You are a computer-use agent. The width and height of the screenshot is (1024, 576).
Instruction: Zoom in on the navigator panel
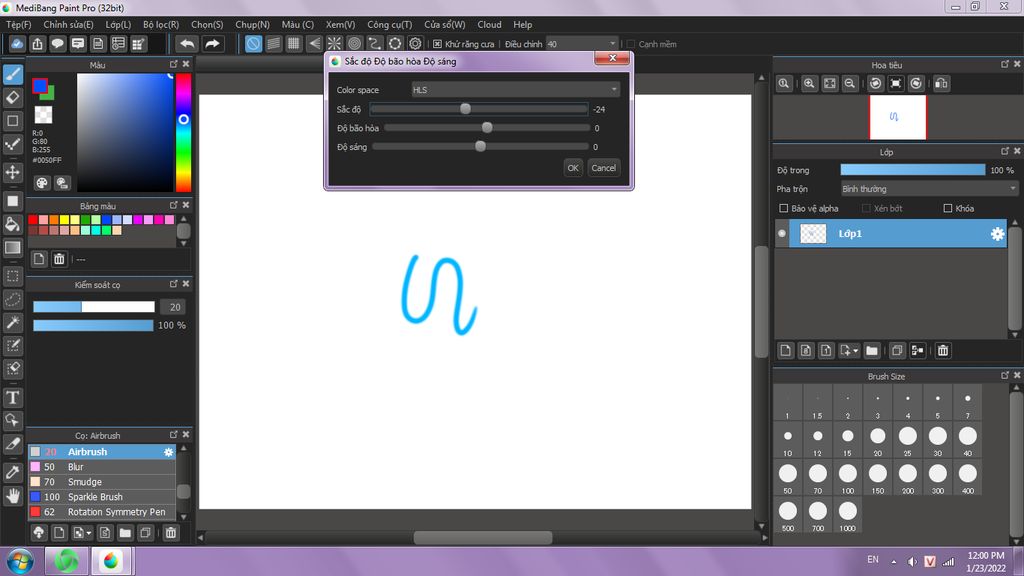pos(809,84)
